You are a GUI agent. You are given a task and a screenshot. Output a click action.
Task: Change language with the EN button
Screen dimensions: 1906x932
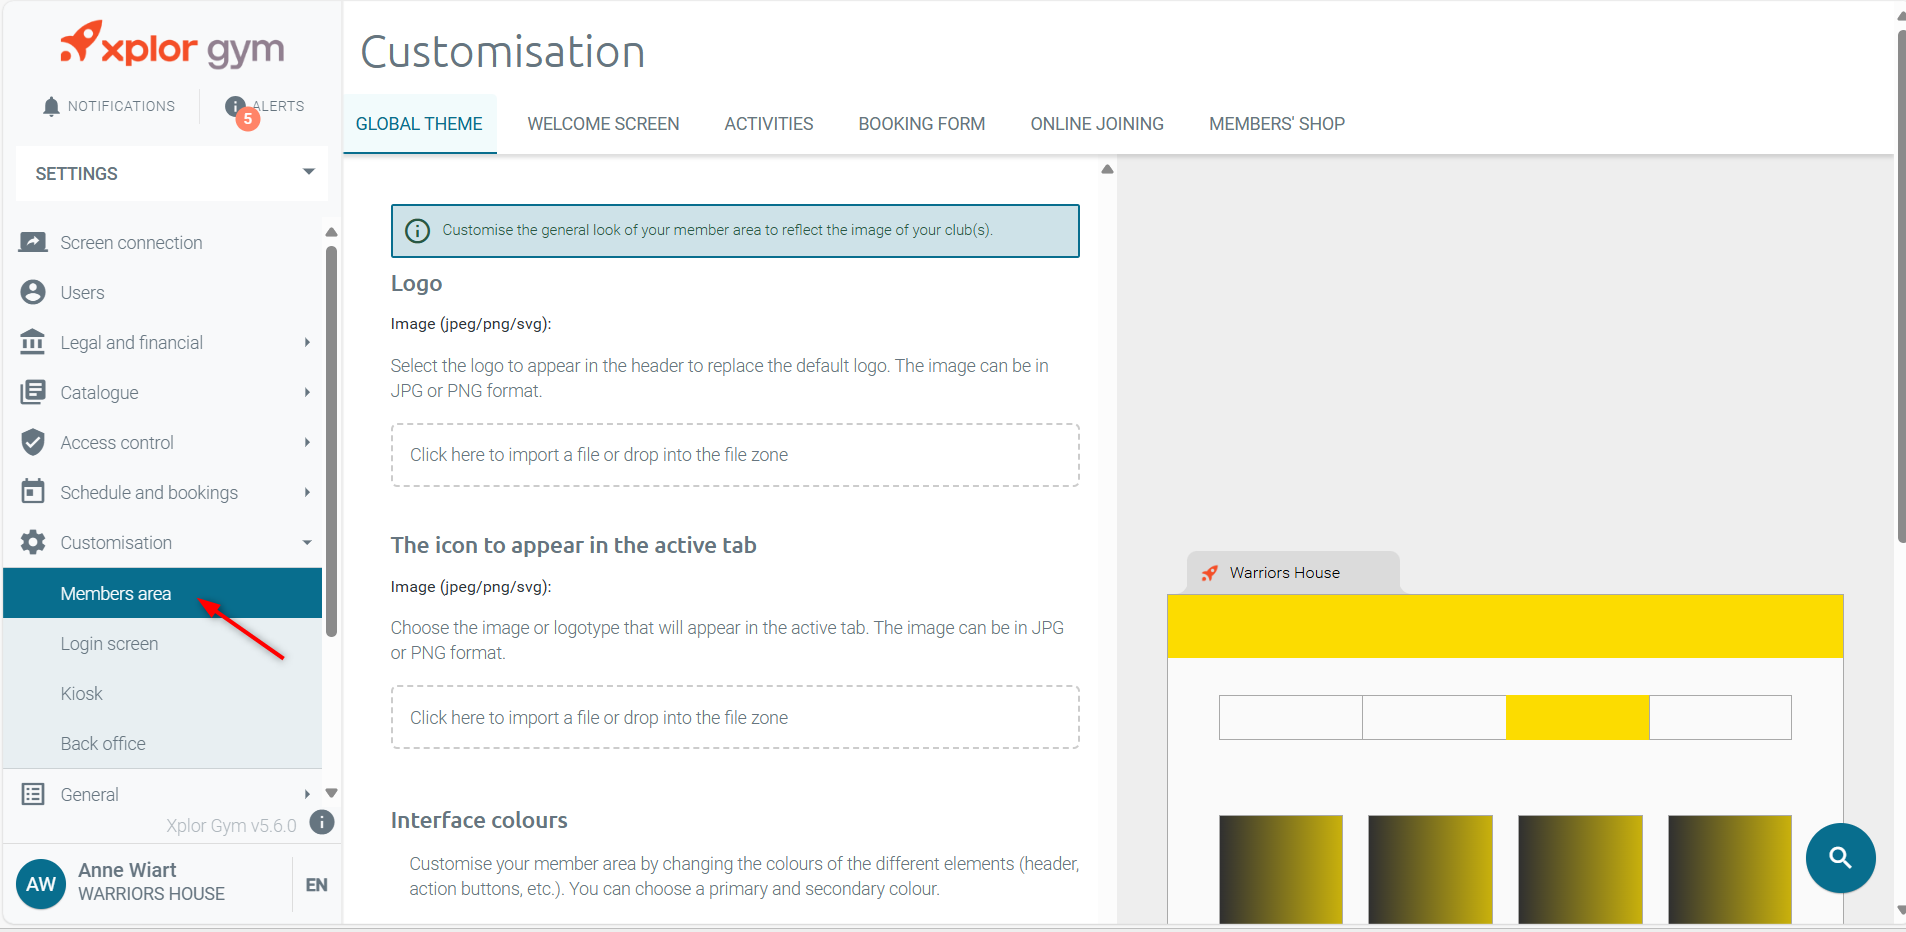click(316, 885)
